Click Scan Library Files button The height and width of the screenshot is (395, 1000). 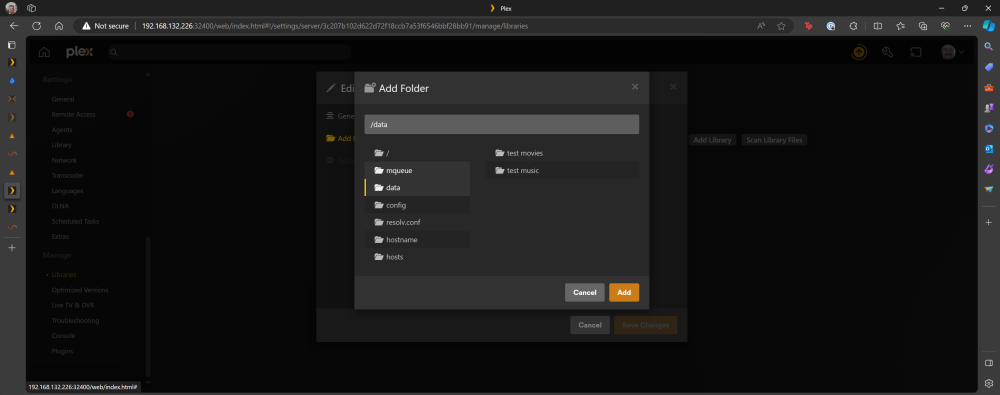774,140
